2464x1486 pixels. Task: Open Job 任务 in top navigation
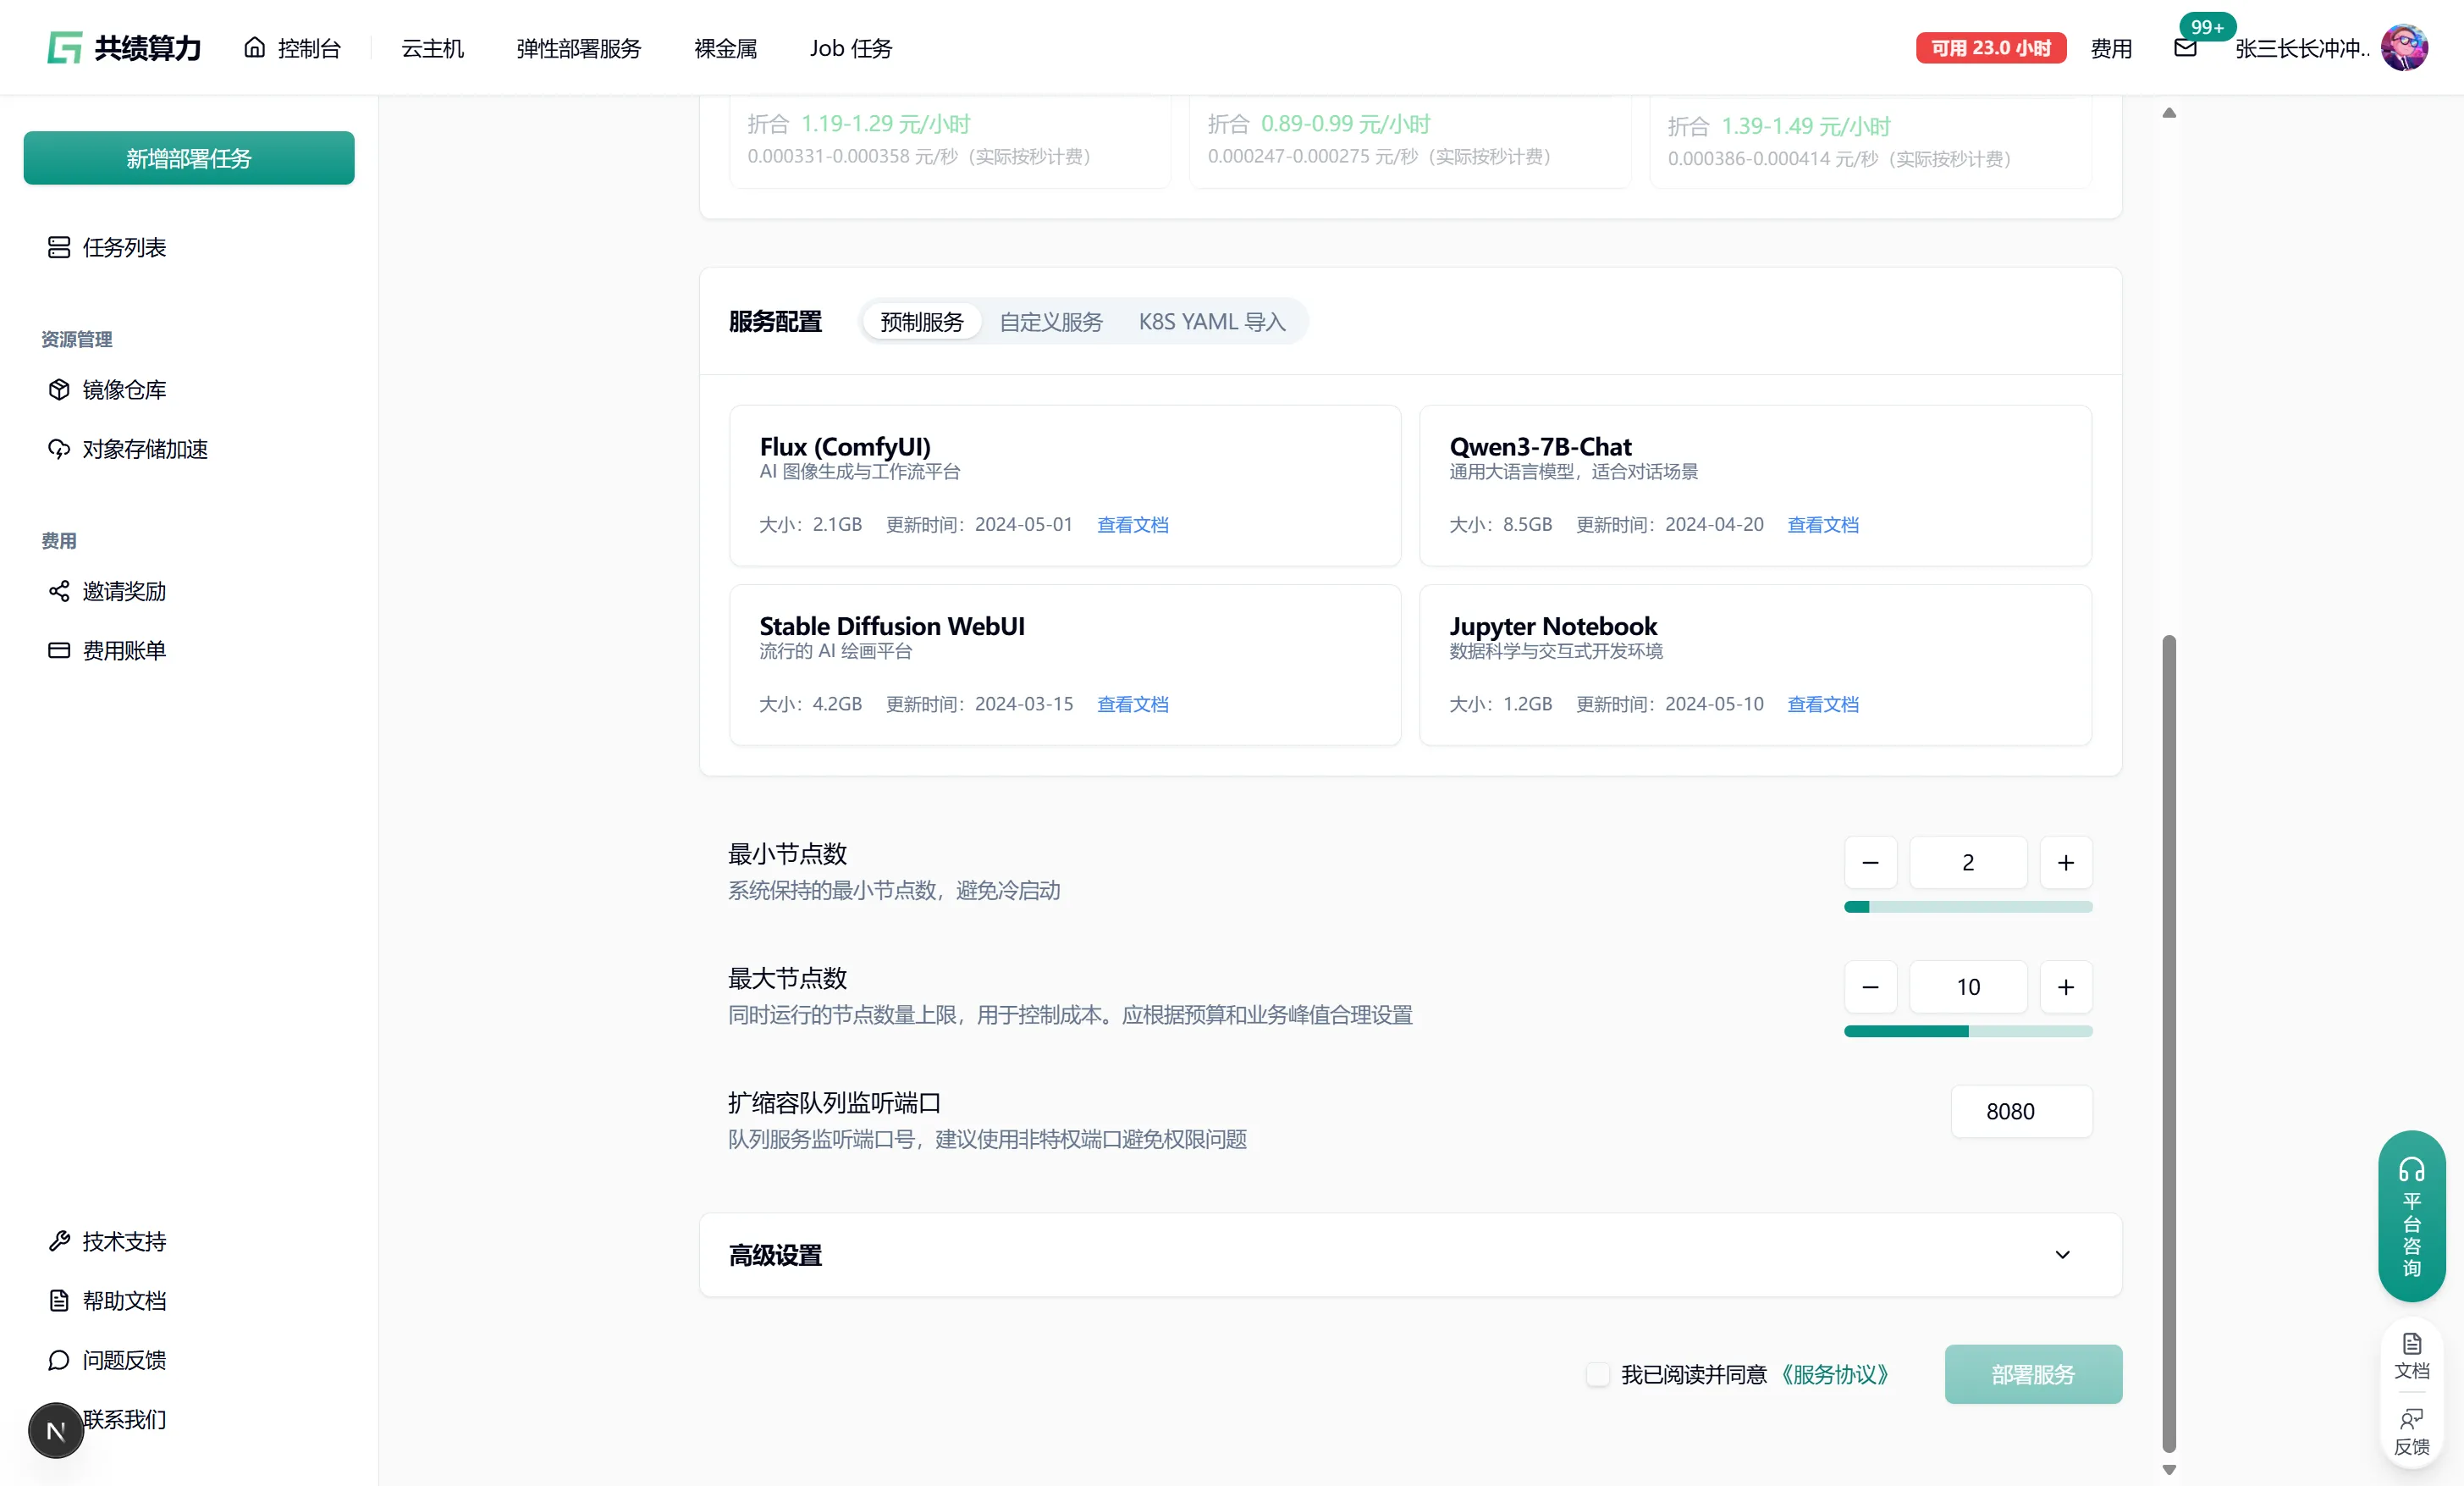[850, 48]
